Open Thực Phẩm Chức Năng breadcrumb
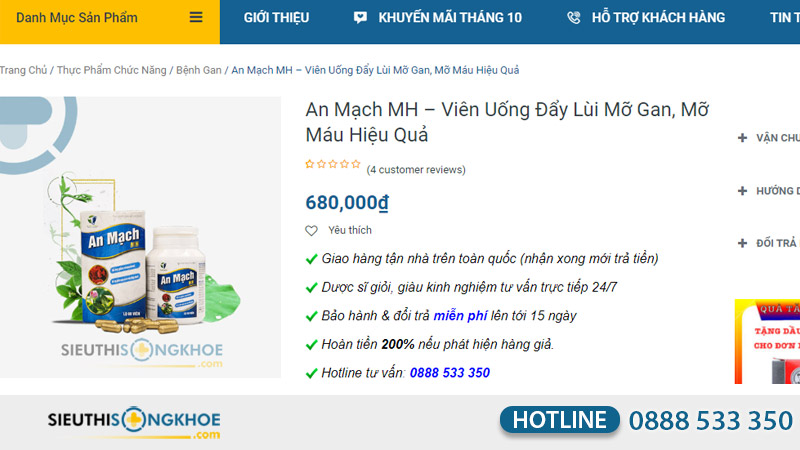The height and width of the screenshot is (450, 800). coord(111,70)
